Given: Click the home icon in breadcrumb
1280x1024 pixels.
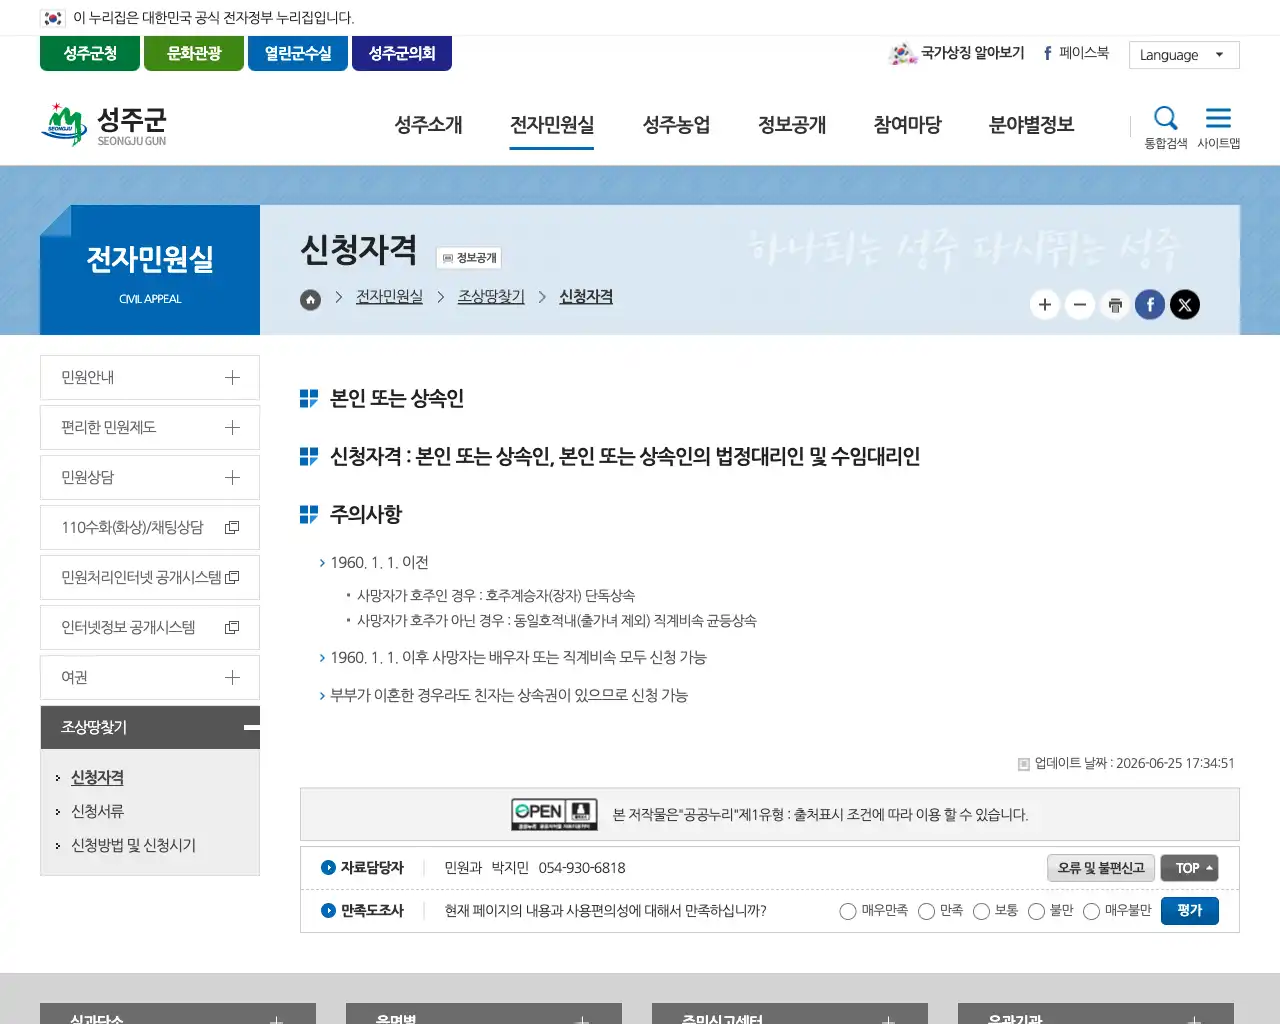Looking at the screenshot, I should click(311, 299).
